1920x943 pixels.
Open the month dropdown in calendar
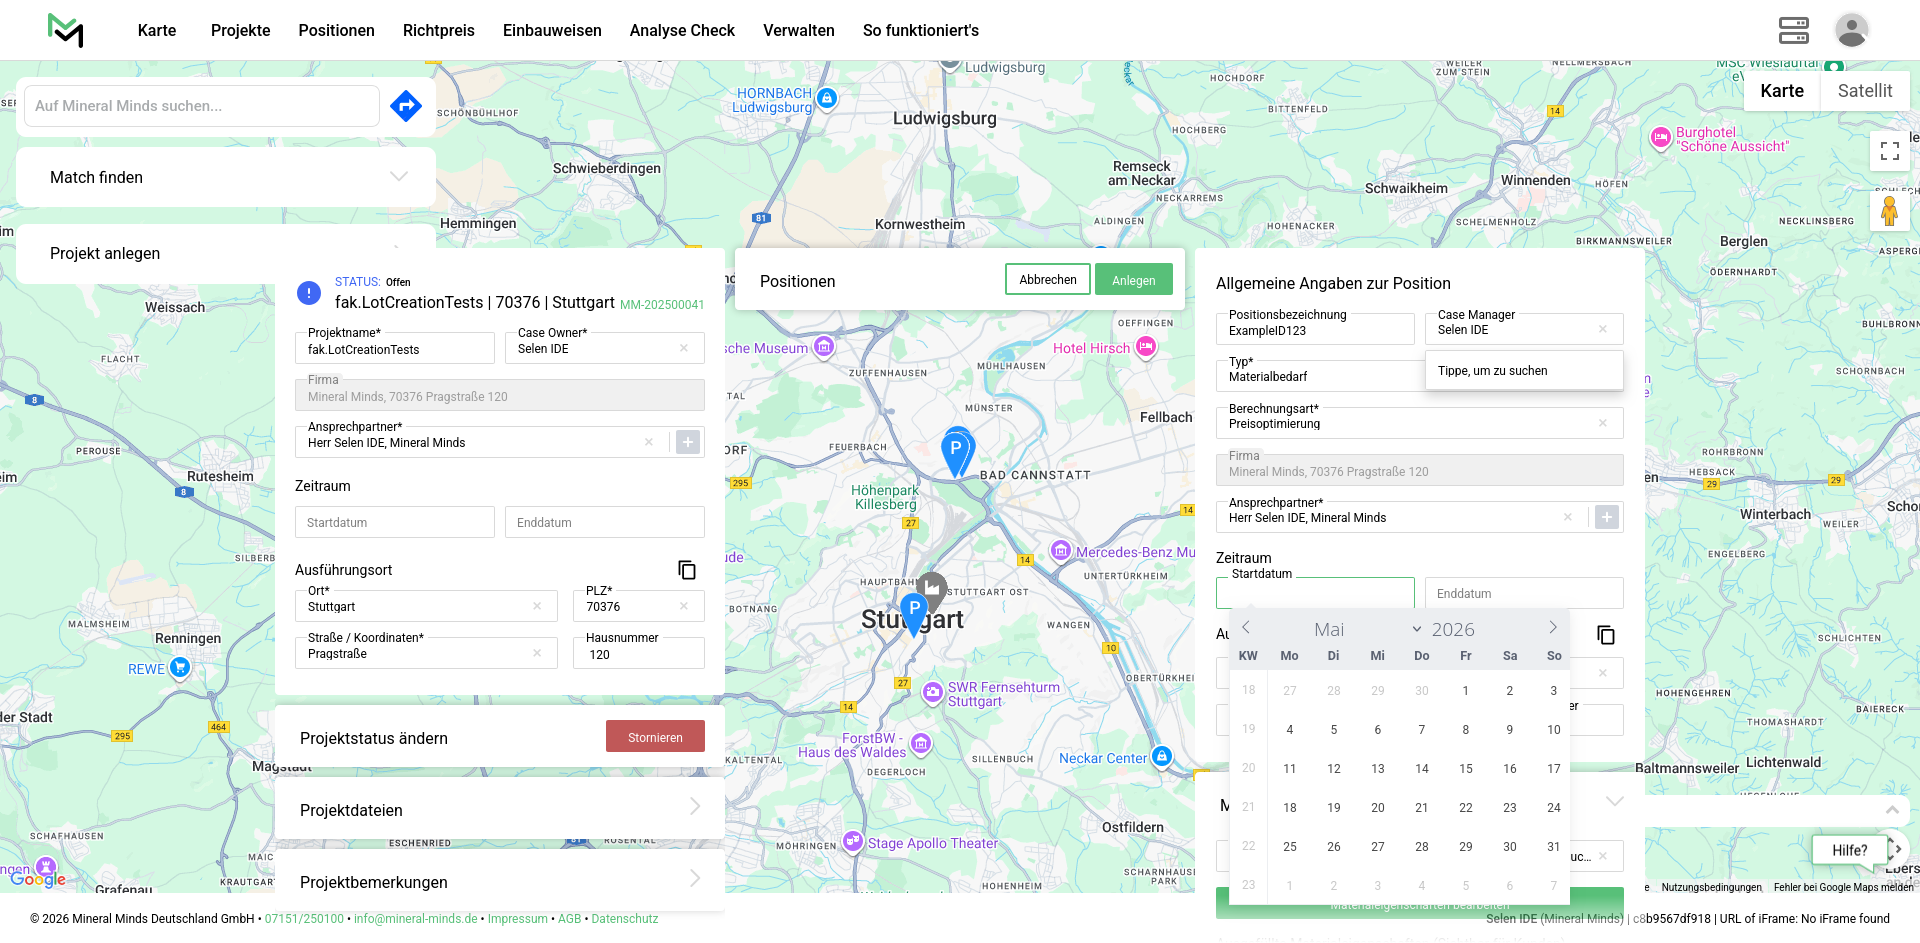(x=1416, y=629)
